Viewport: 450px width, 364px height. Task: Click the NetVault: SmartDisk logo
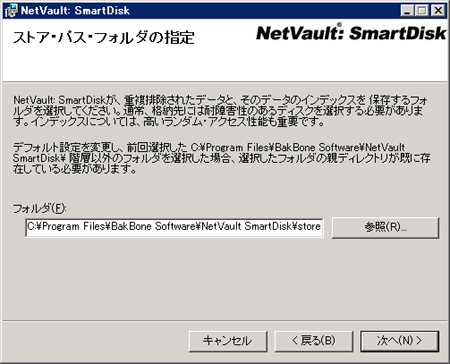pyautogui.click(x=351, y=32)
